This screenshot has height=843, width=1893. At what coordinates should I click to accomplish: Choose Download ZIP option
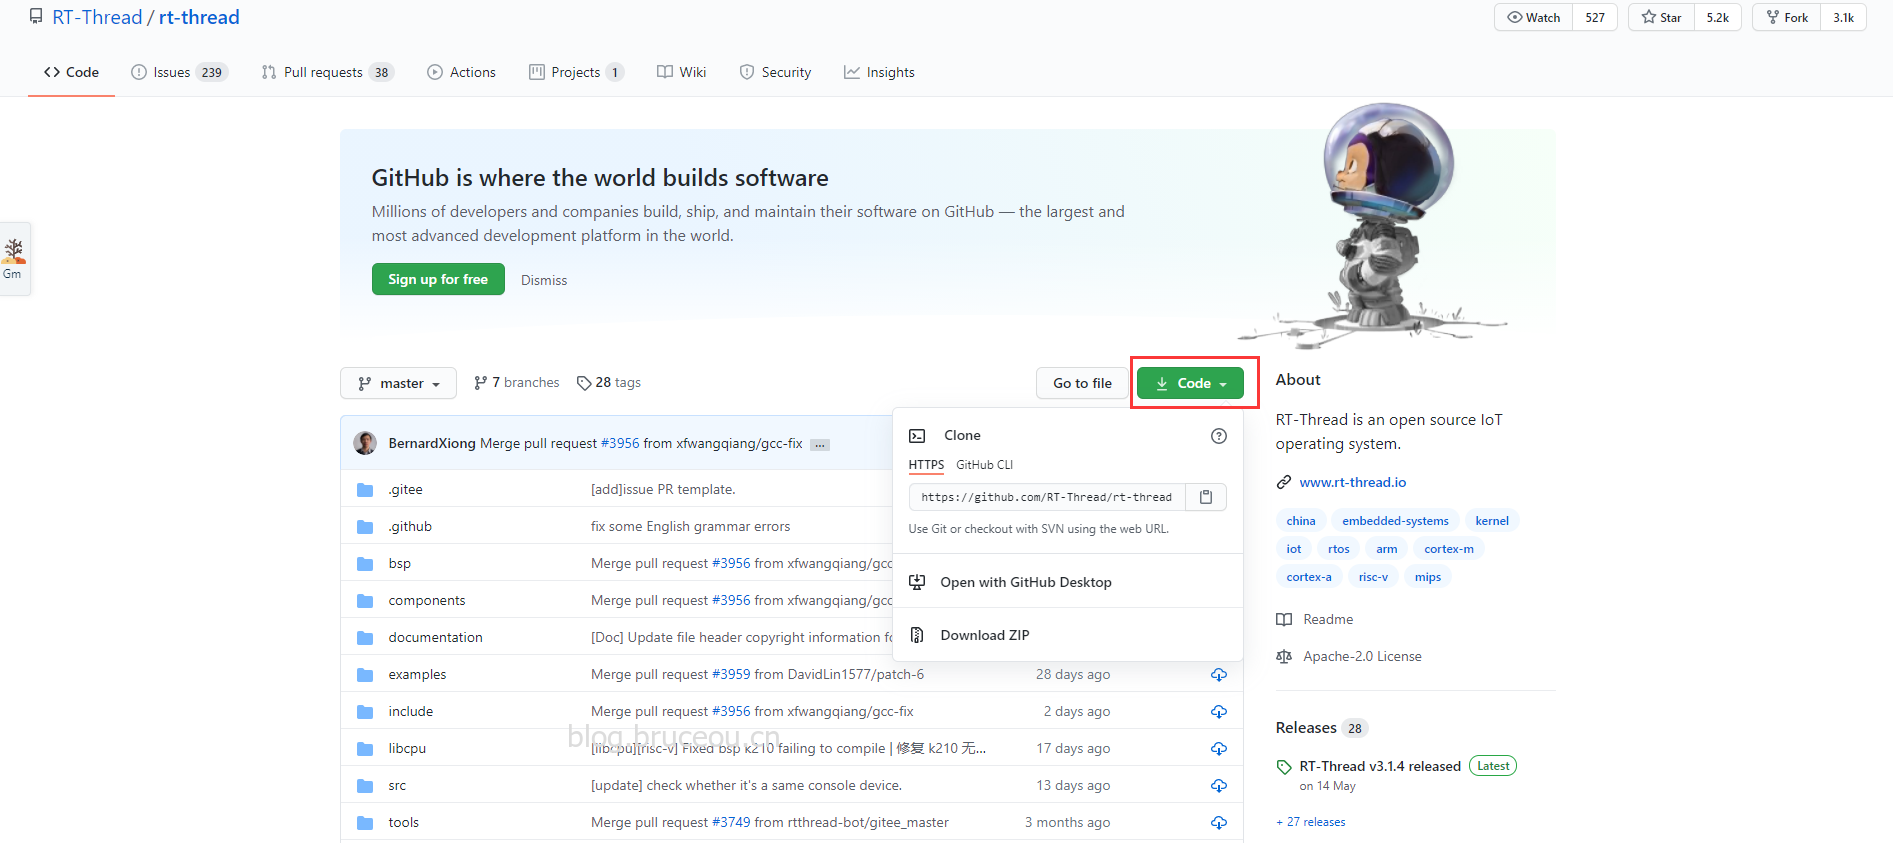(1068, 635)
